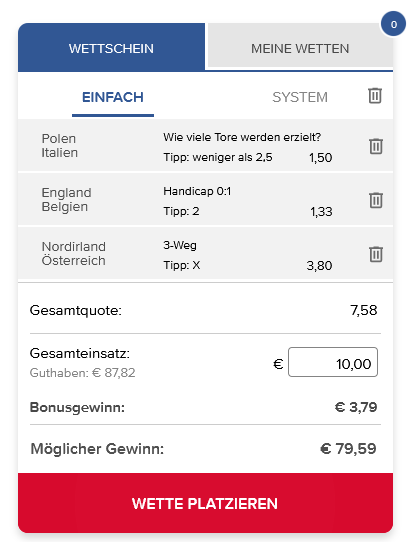409x542 pixels.
Task: Click the Wette Platzieren button
Action: point(205,503)
